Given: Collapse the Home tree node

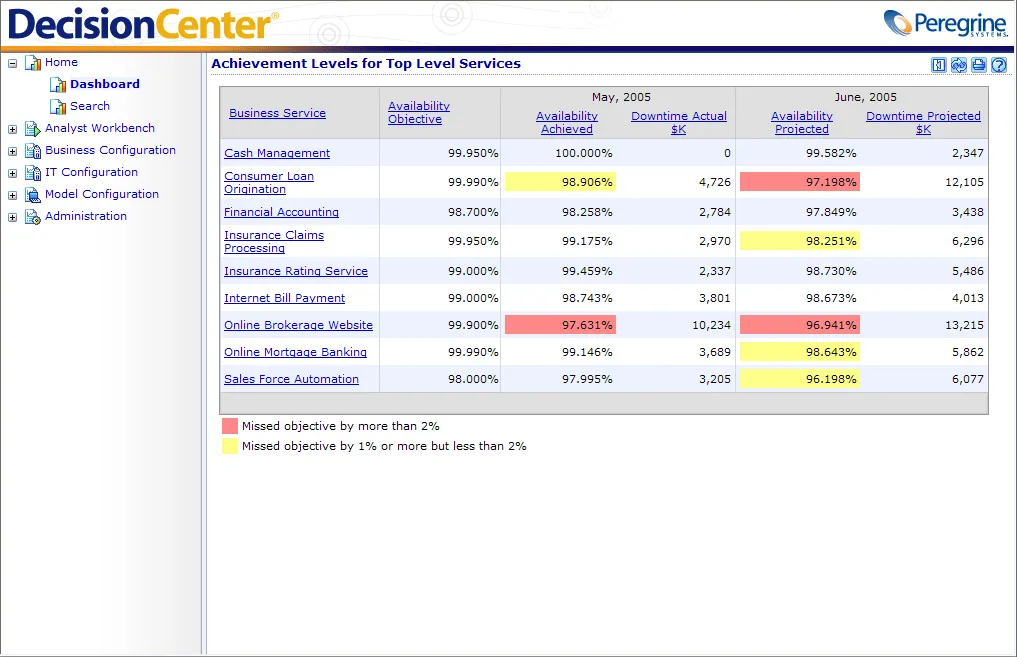Looking at the screenshot, I should point(12,64).
